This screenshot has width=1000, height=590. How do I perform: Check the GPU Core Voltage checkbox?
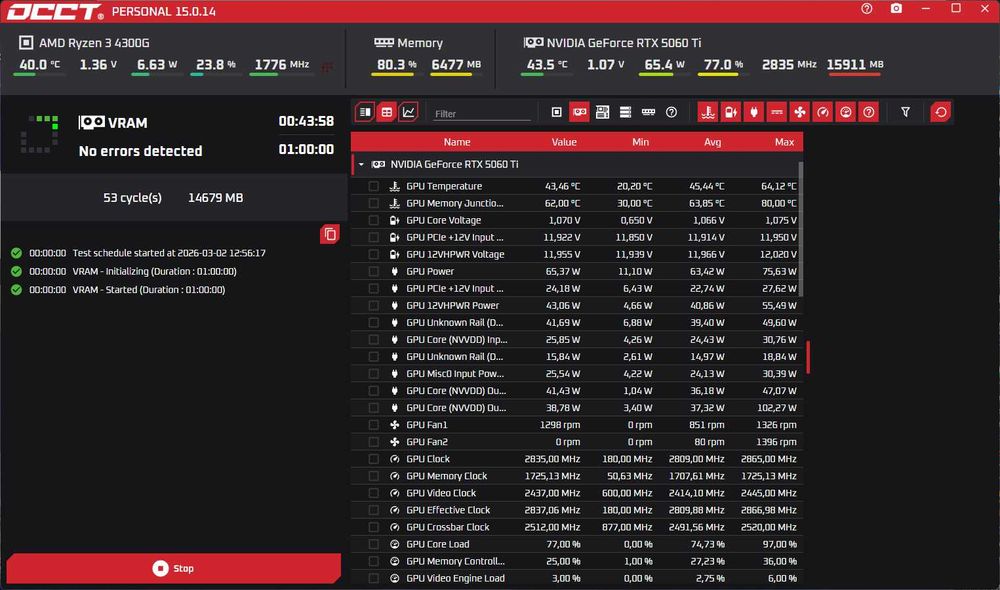tap(374, 220)
